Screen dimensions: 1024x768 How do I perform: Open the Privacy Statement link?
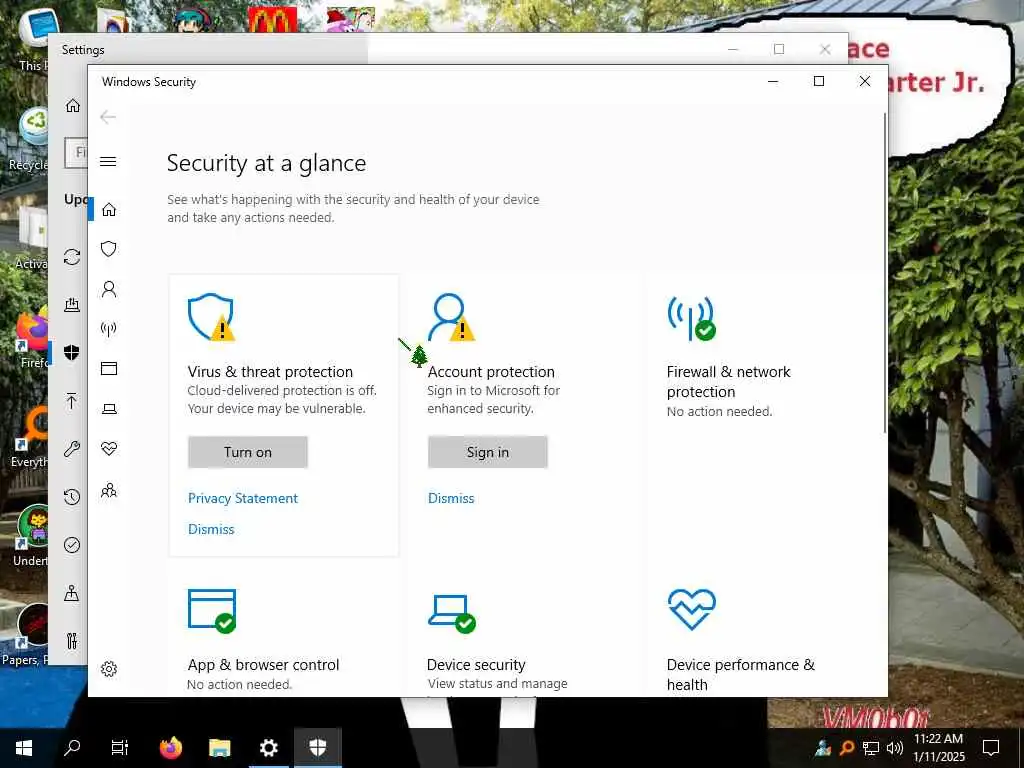pos(243,498)
